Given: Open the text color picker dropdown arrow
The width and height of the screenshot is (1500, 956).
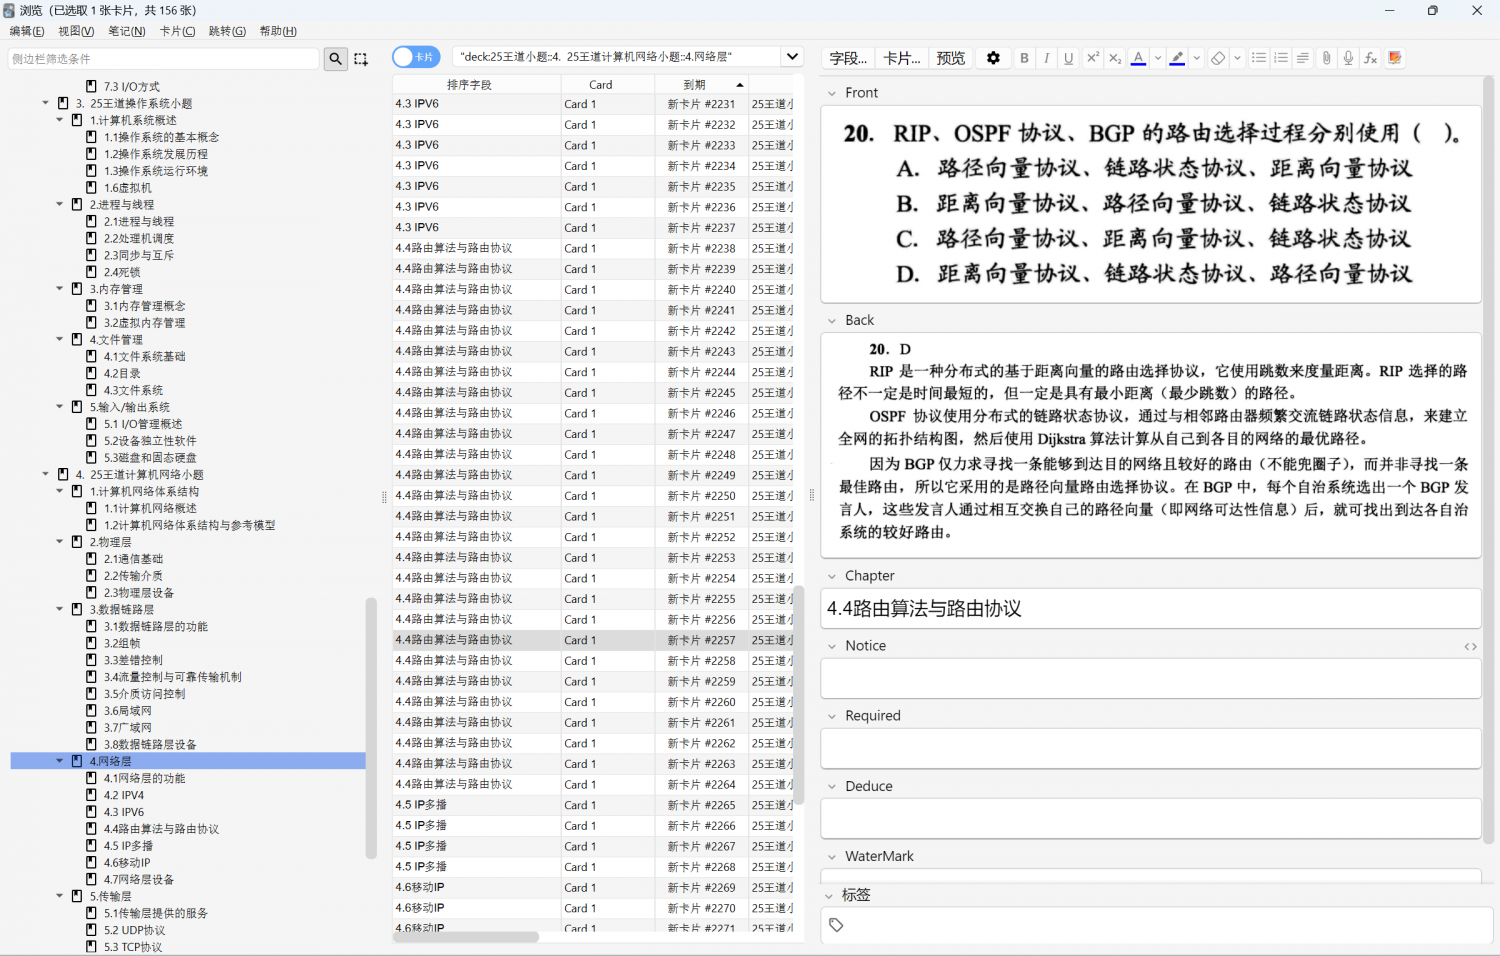Looking at the screenshot, I should pos(1158,58).
